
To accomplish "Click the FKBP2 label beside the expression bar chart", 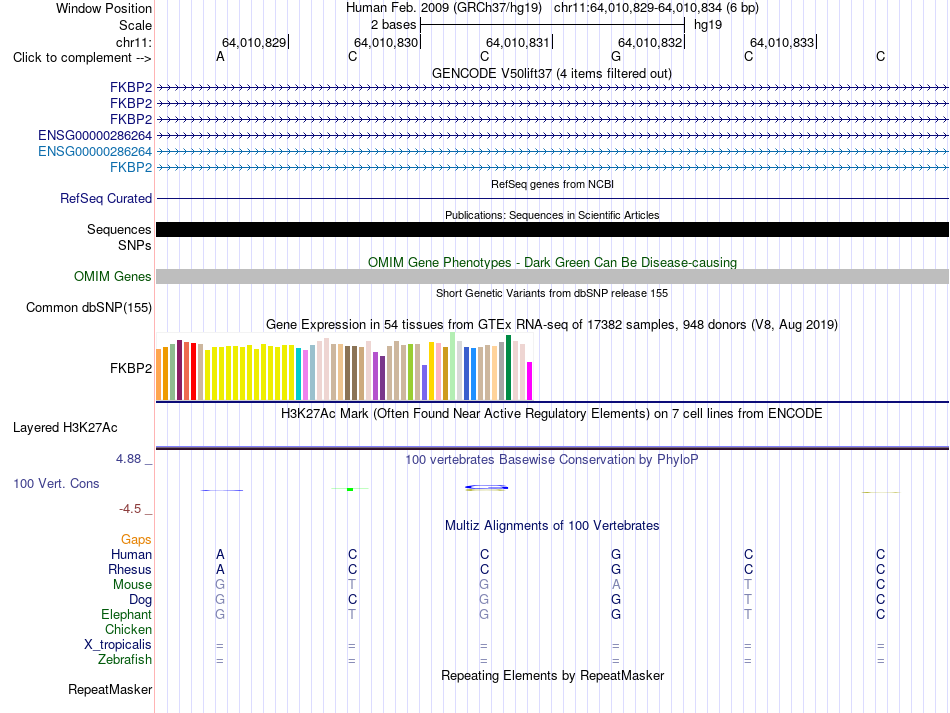I will pos(131,368).
